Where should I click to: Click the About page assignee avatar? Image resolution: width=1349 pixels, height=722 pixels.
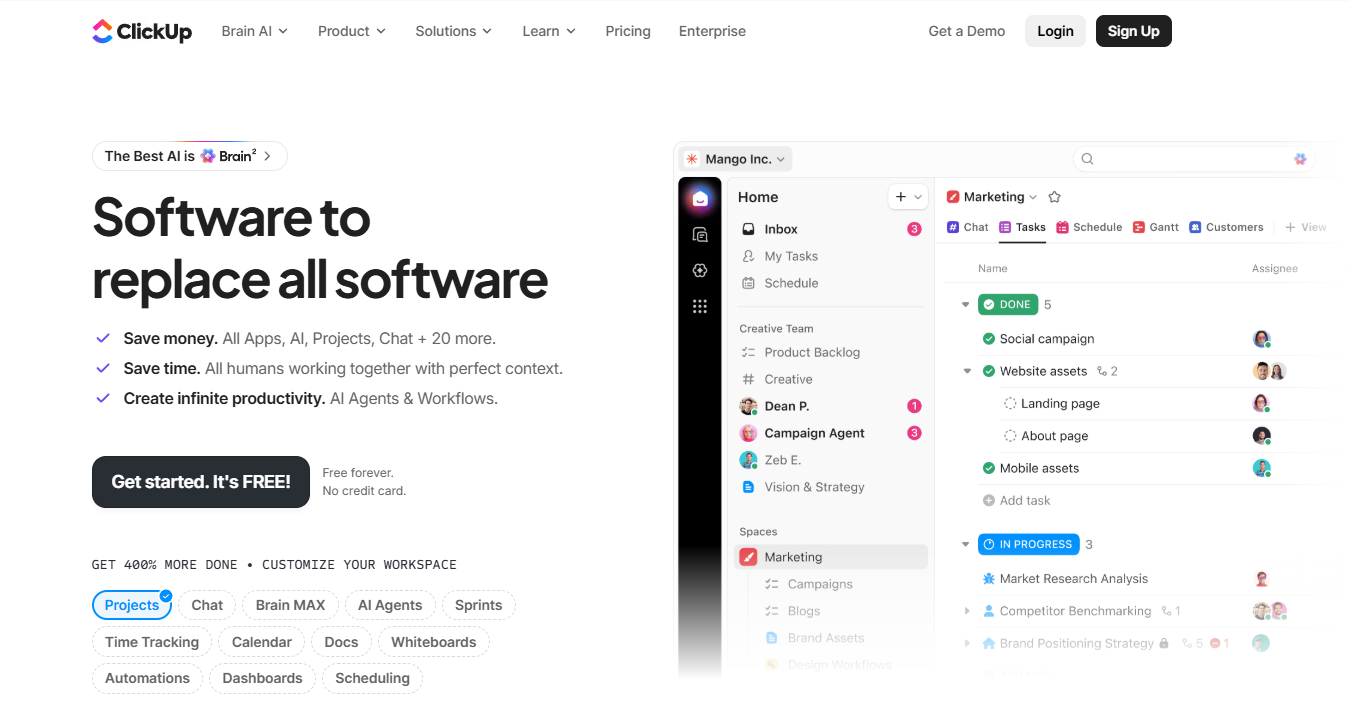coord(1262,436)
